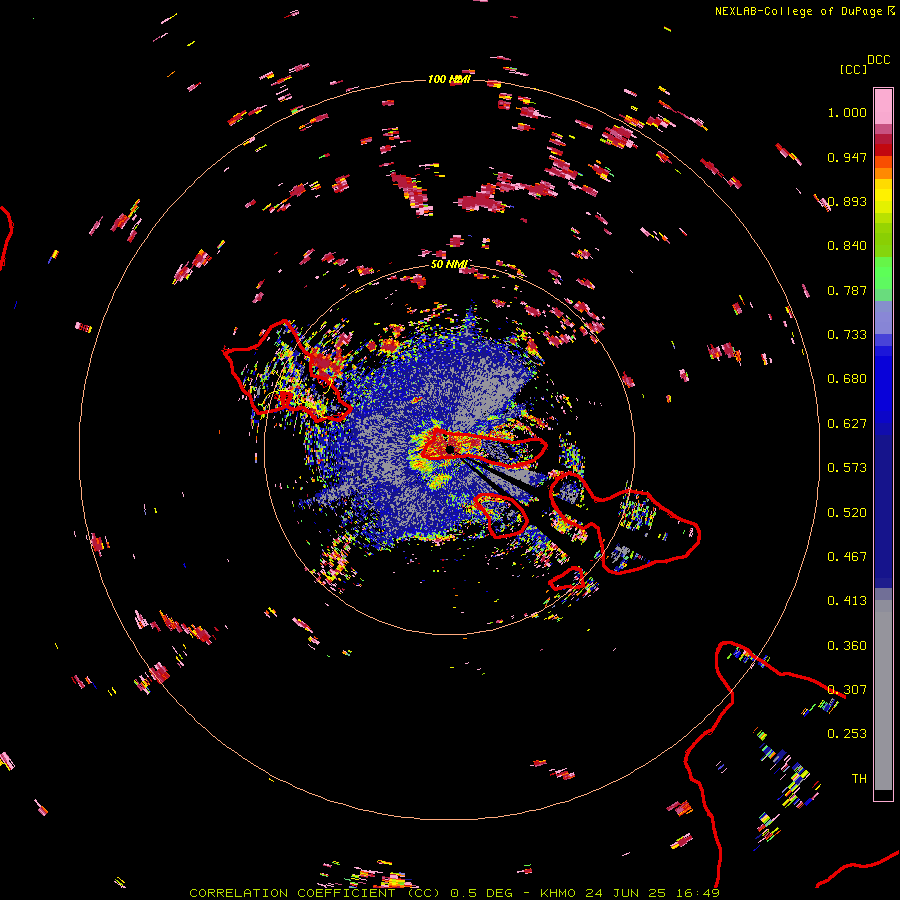900x900 pixels.
Task: Click the 0.413 legend value
Action: click(847, 601)
